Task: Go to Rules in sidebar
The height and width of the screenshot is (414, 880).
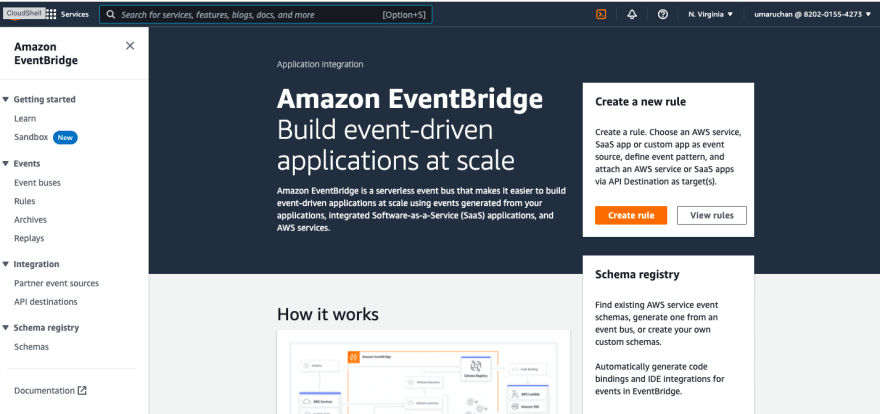Action: (x=25, y=201)
